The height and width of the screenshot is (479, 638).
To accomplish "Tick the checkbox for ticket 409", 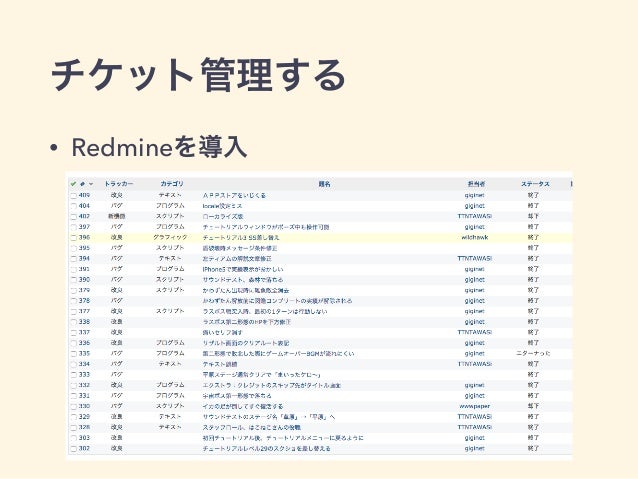I will pyautogui.click(x=74, y=196).
